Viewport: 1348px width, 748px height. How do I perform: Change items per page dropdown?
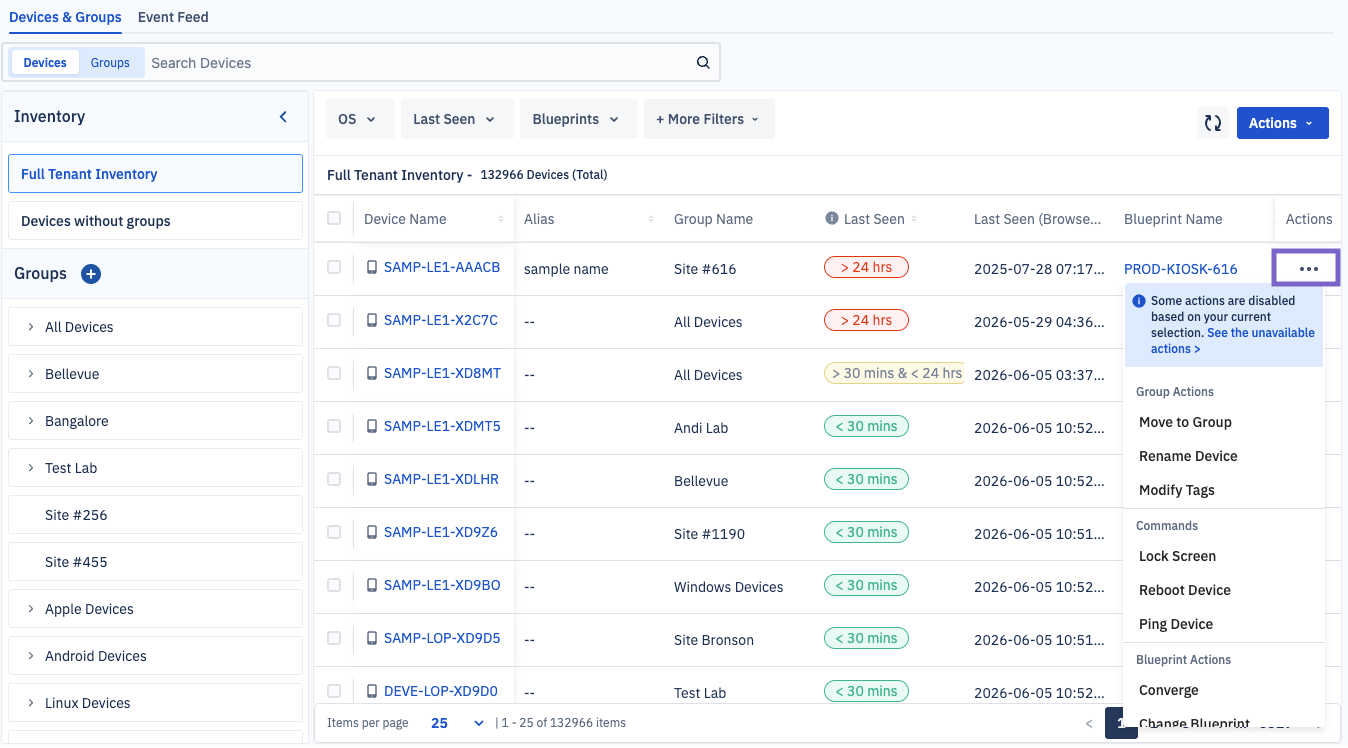(457, 723)
